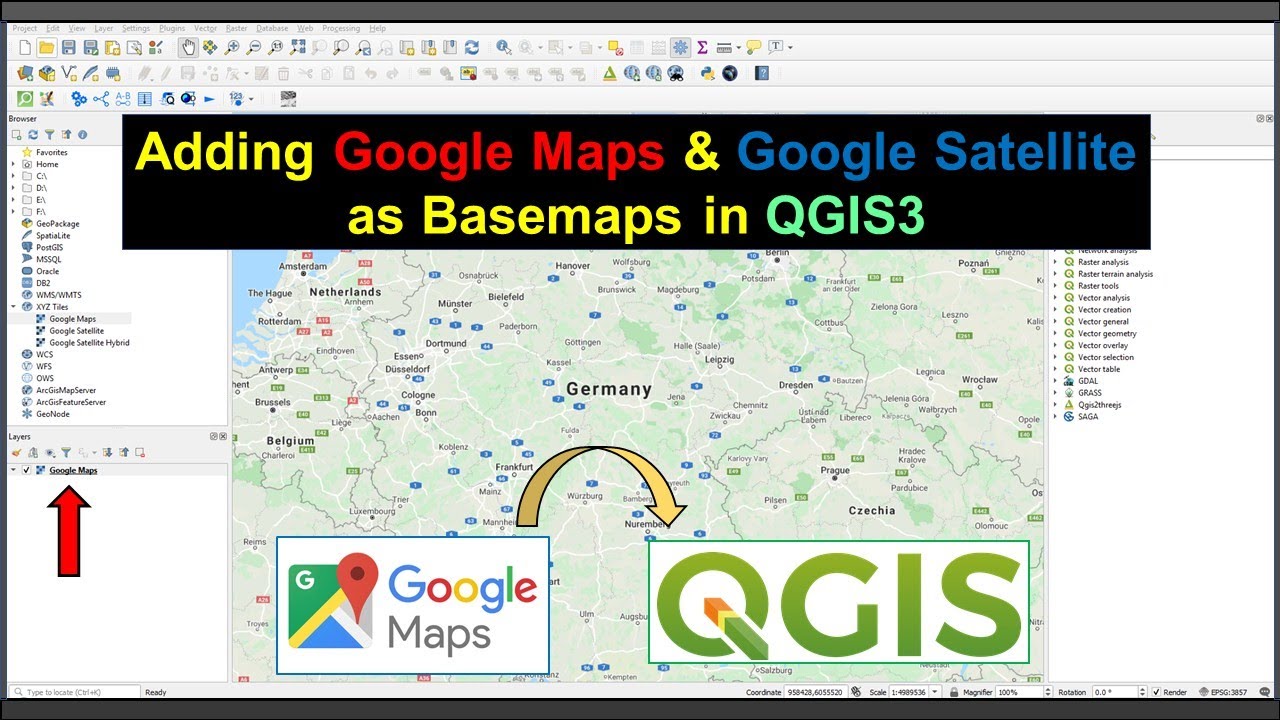Close the Layers panel
1280x720 pixels.
click(x=222, y=437)
